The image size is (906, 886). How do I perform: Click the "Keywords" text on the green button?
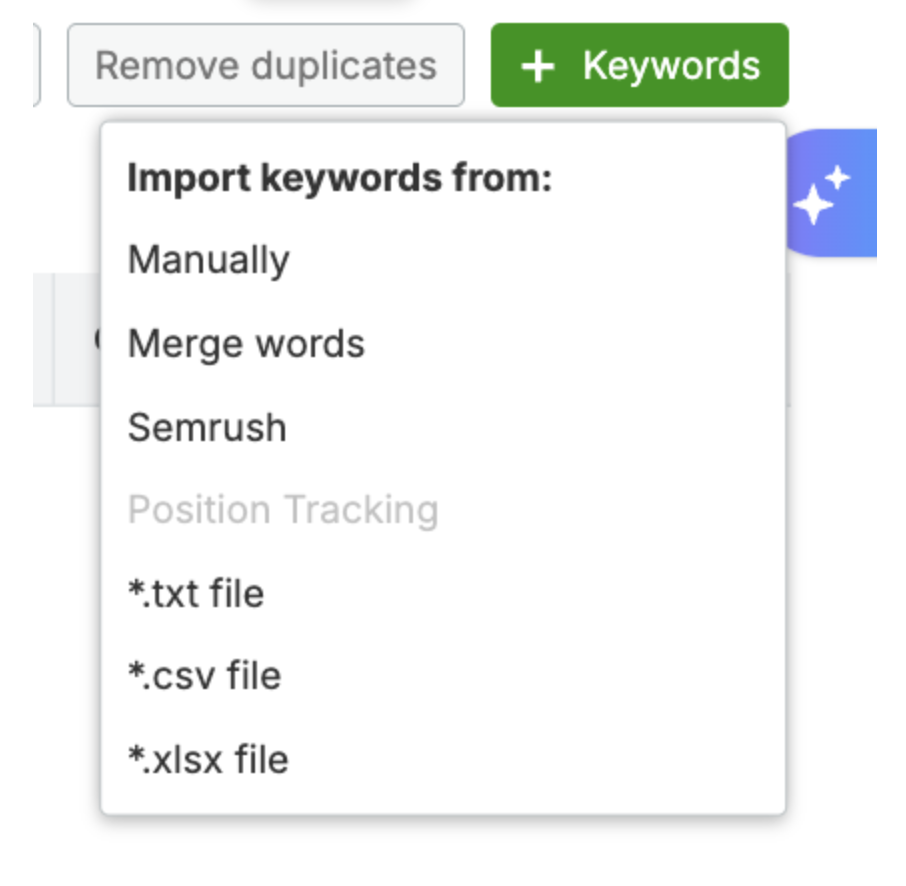tap(671, 66)
